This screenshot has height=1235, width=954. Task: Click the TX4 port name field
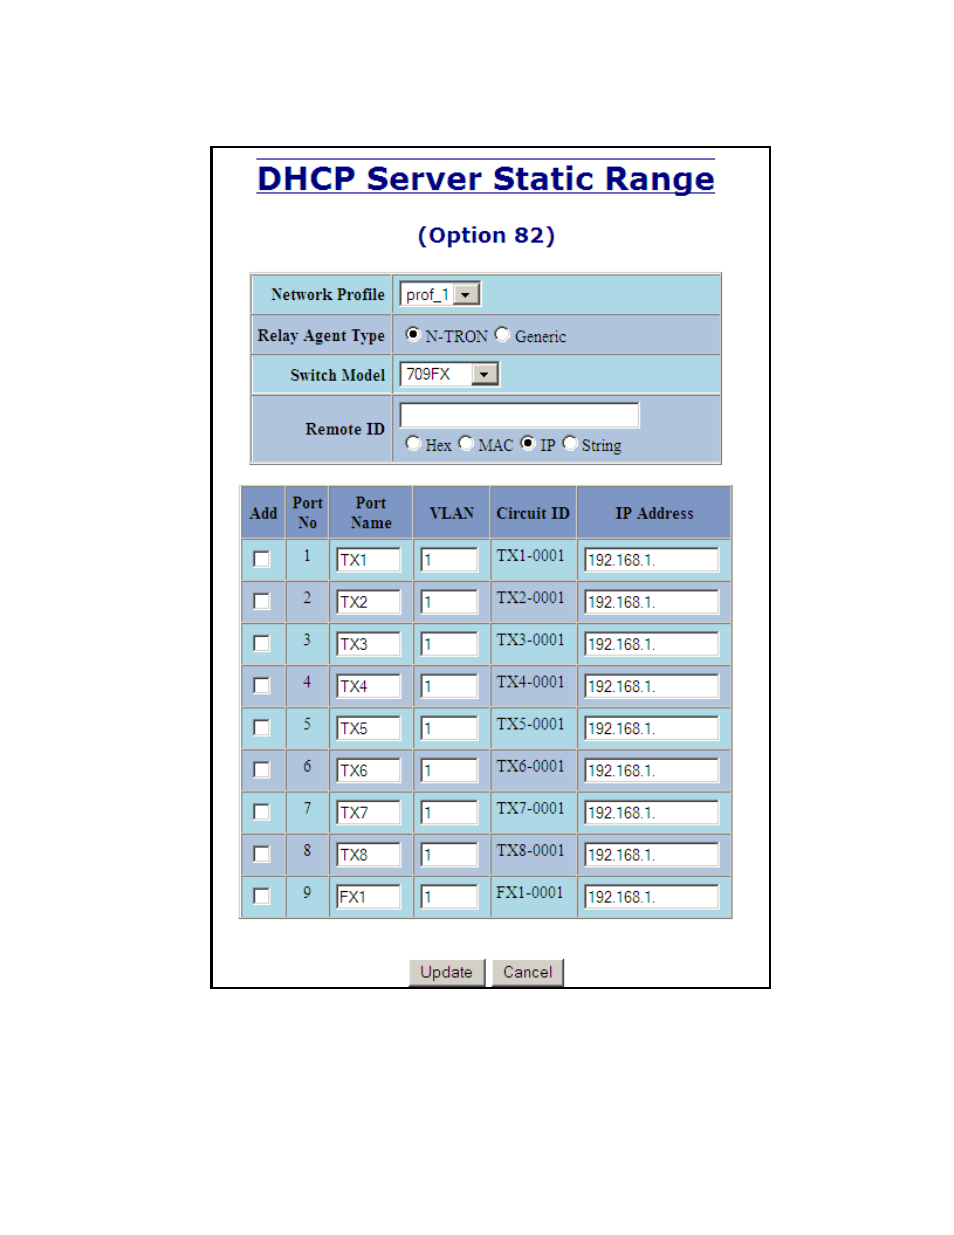[368, 686]
